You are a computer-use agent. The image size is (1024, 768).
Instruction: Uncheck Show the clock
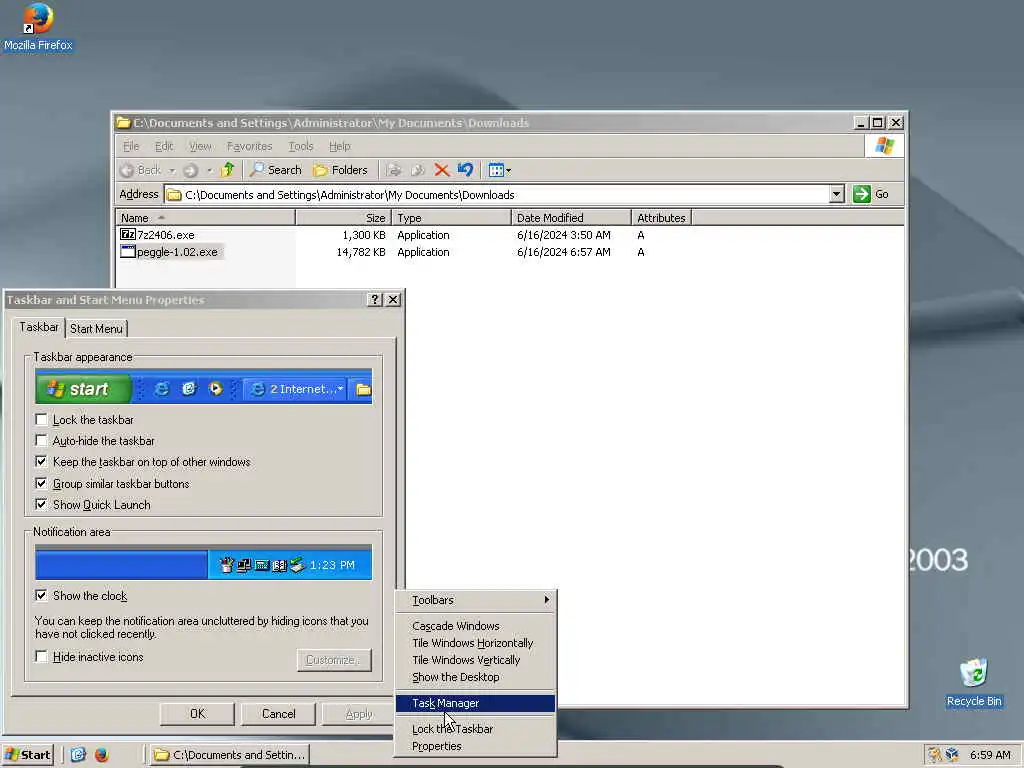(41, 595)
